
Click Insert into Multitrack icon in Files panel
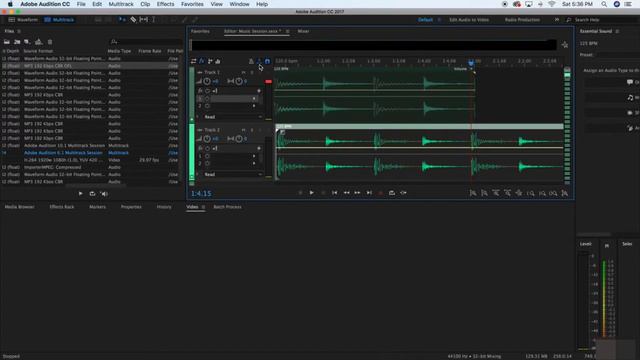pyautogui.click(x=38, y=42)
